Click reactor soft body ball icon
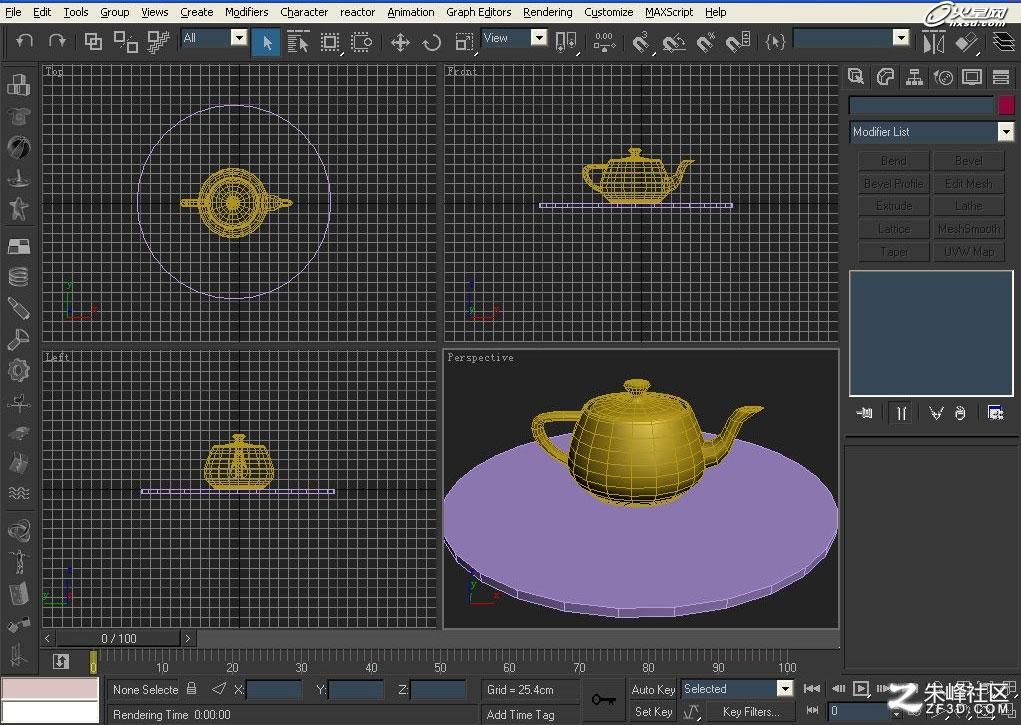Screen dimensions: 1021x725 (x=19, y=147)
